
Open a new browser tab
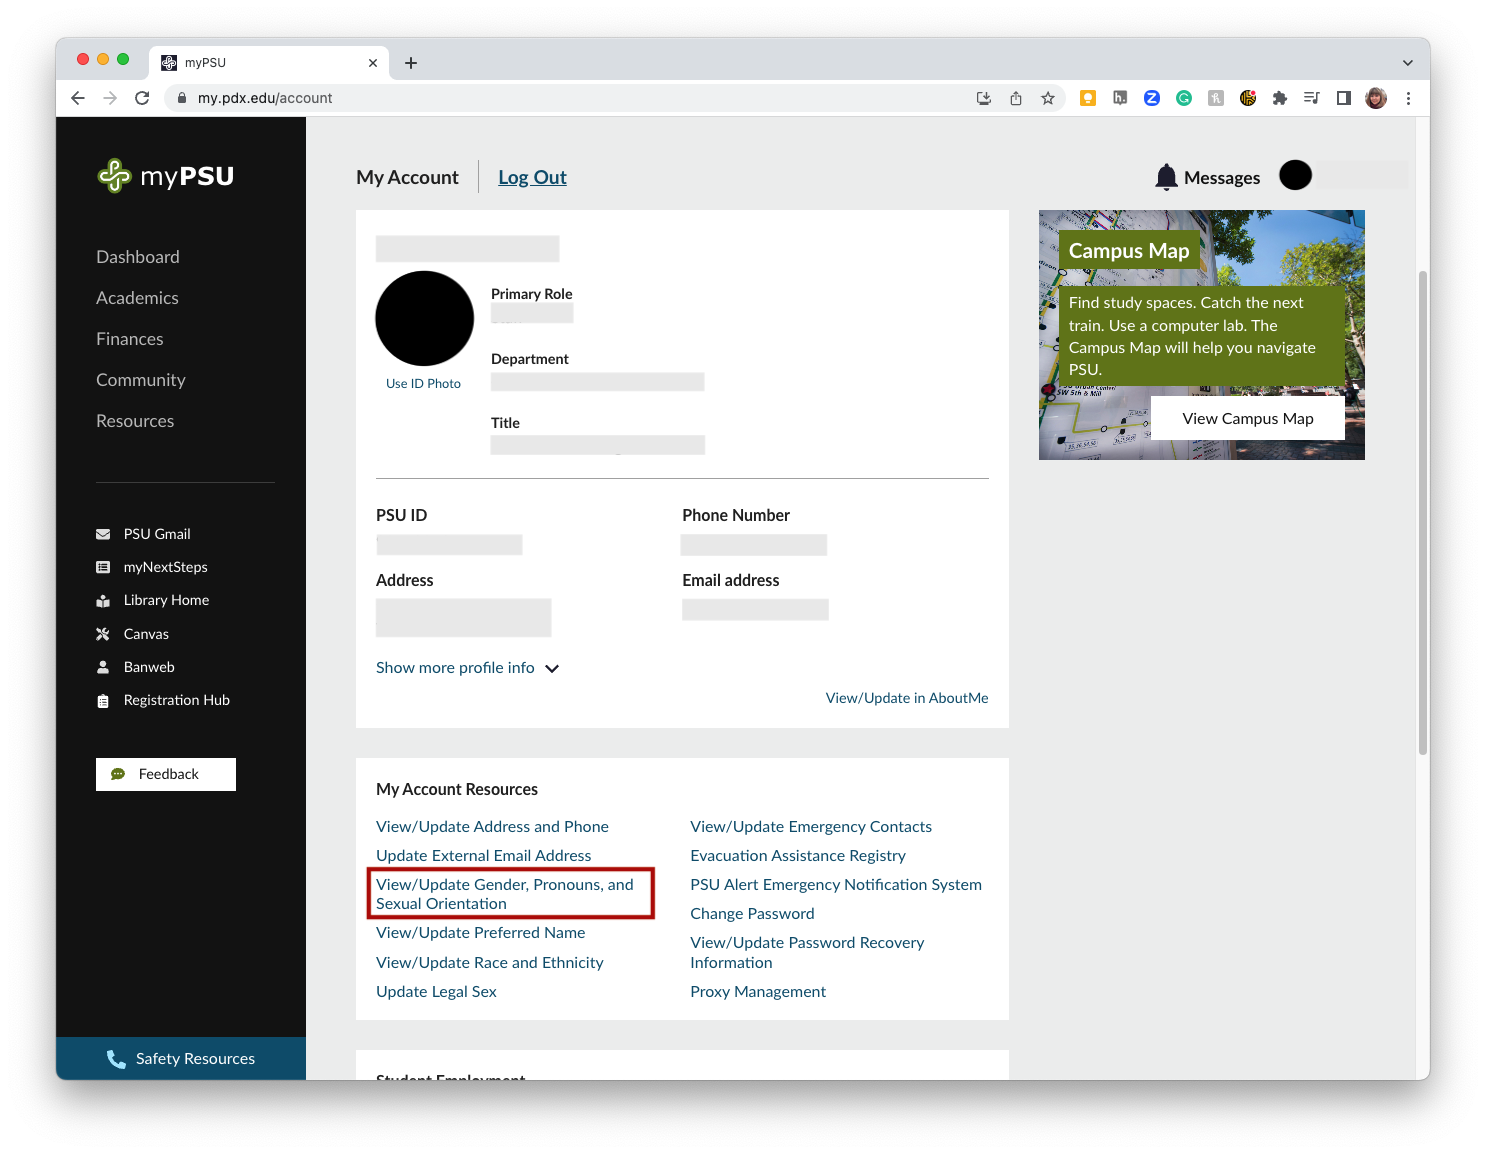(411, 63)
